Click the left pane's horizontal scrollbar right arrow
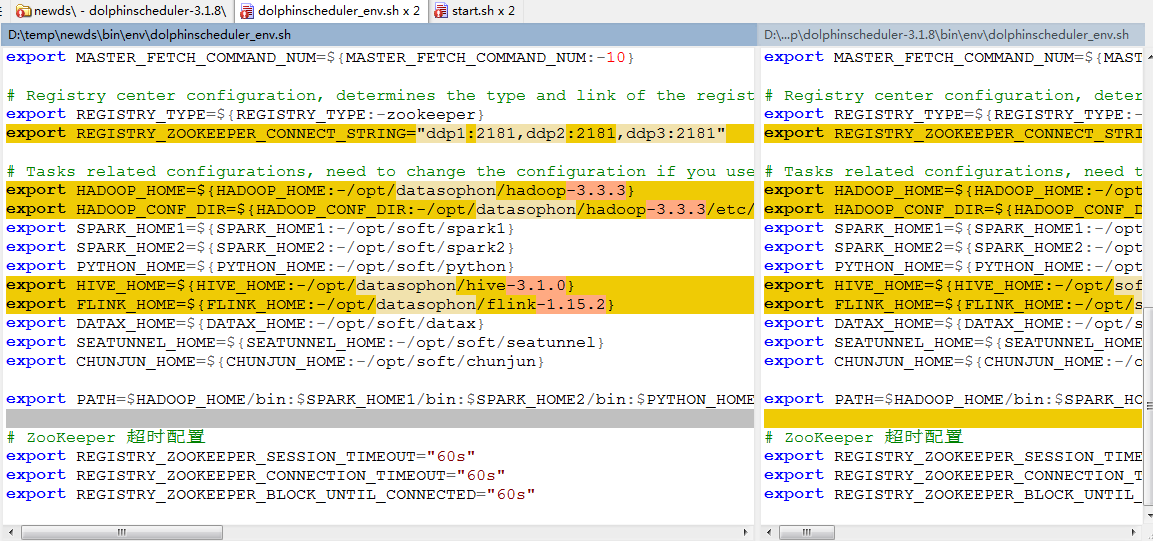 pos(746,531)
